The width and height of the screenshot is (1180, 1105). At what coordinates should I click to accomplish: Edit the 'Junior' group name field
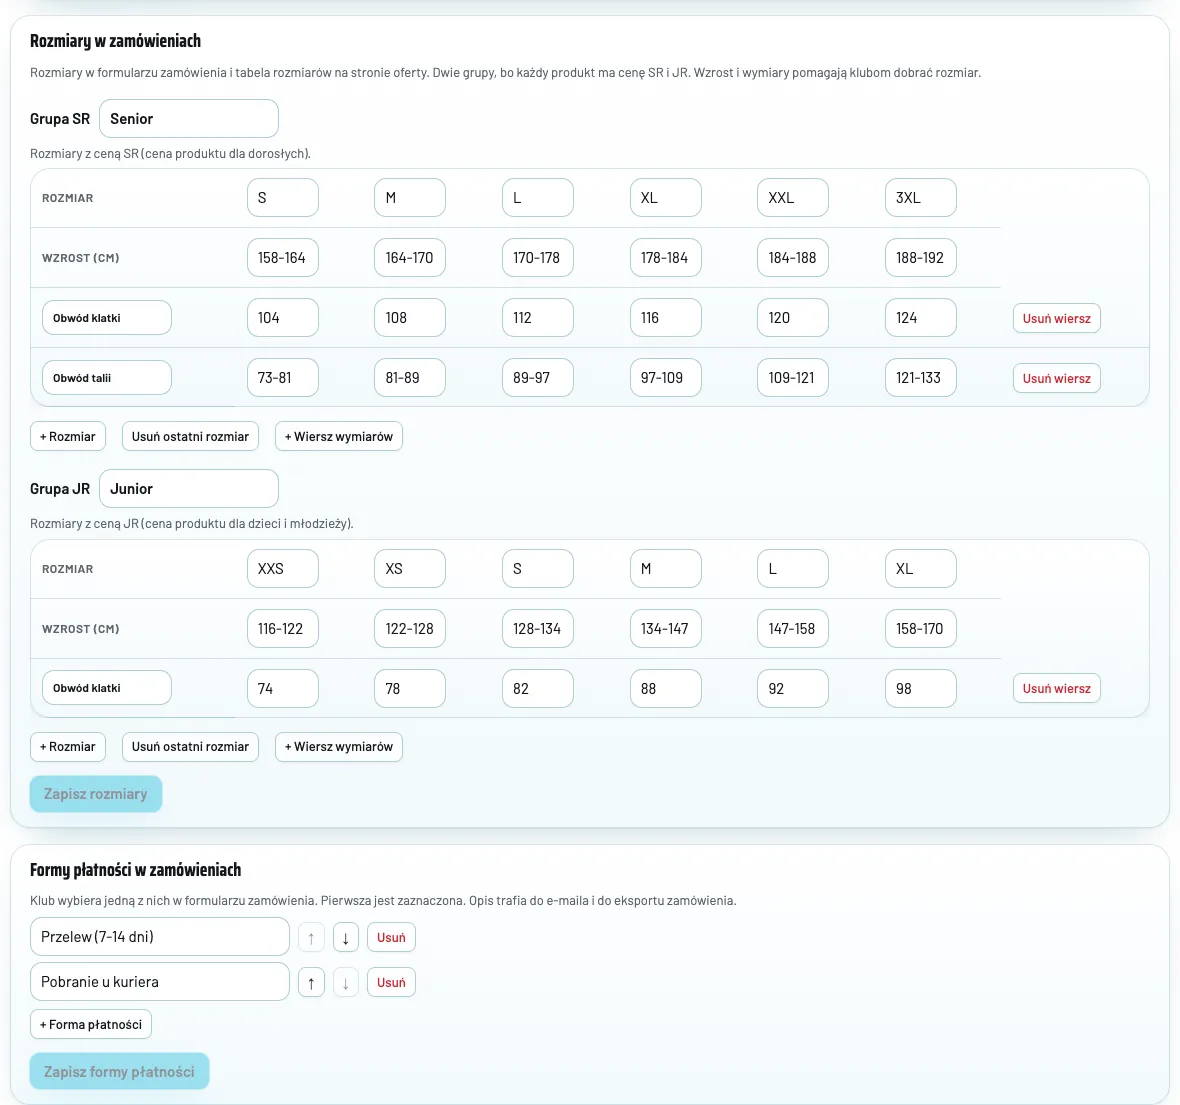tap(189, 489)
